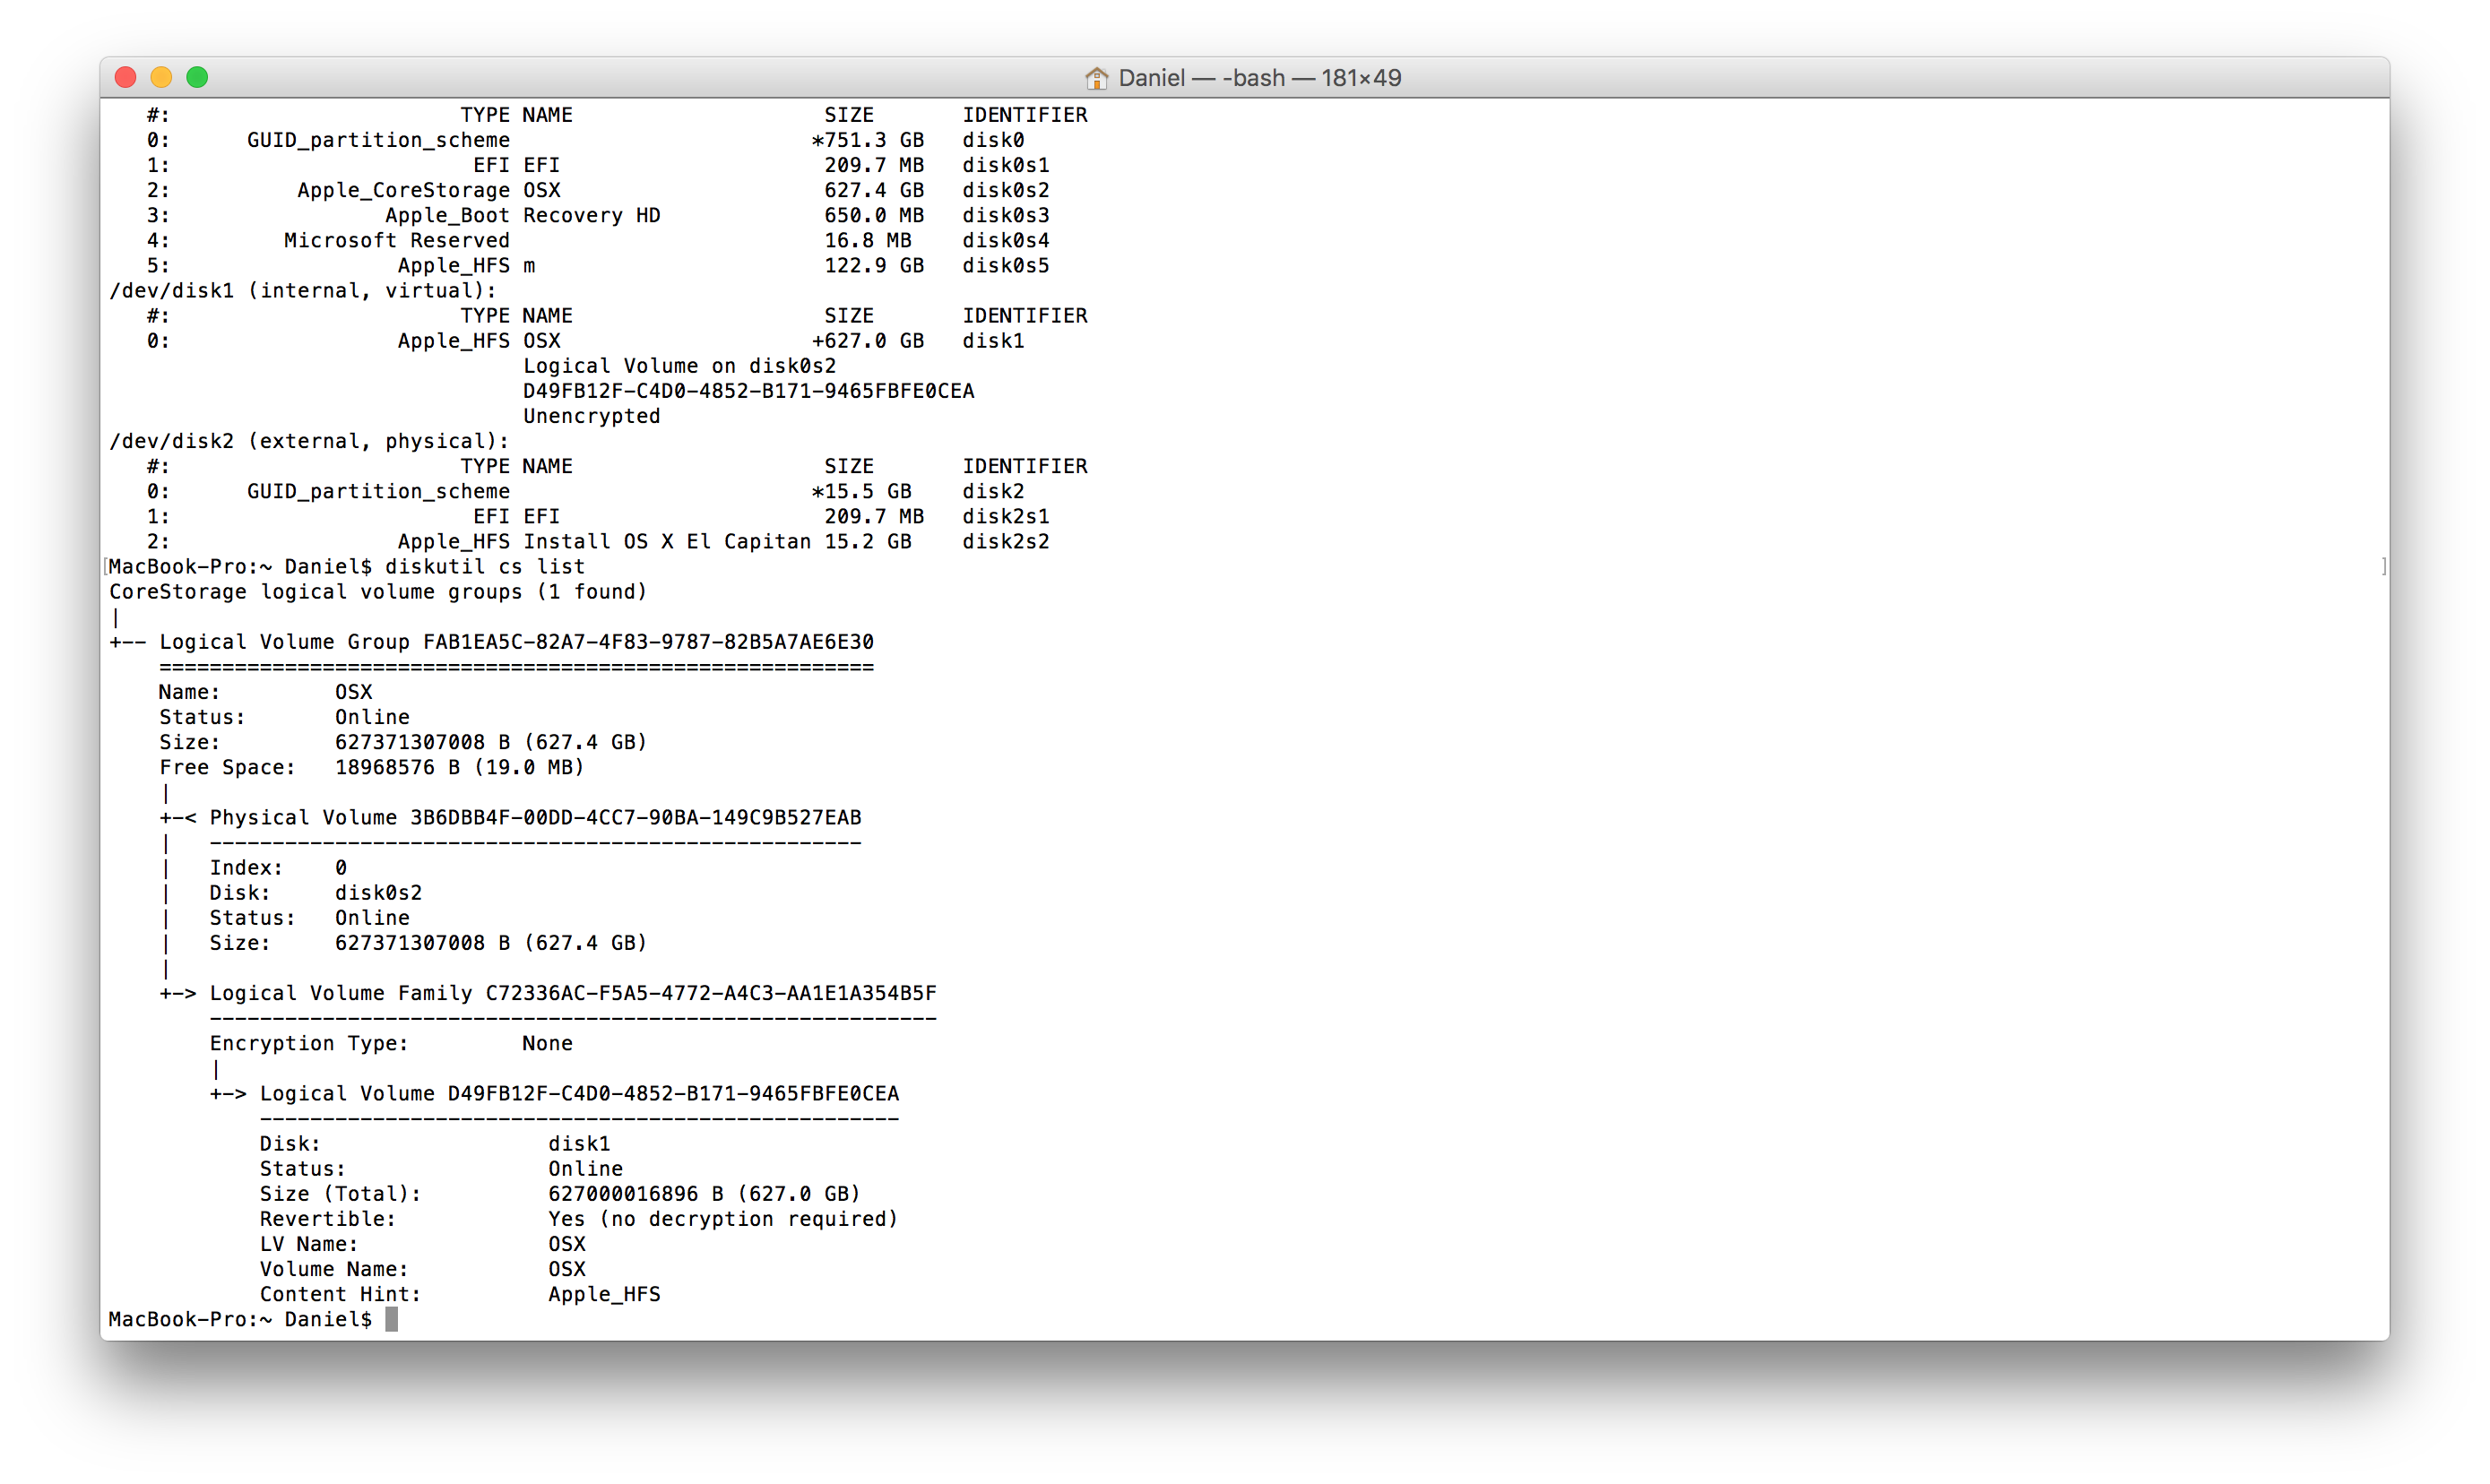Click 'Yes (no decryption required)' text
The height and width of the screenshot is (1484, 2490).
click(724, 1218)
